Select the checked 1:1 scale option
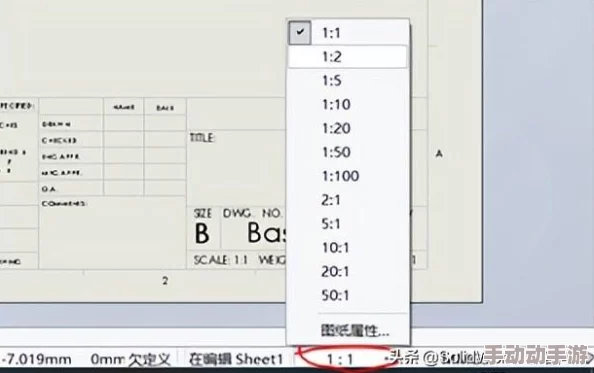 (348, 33)
